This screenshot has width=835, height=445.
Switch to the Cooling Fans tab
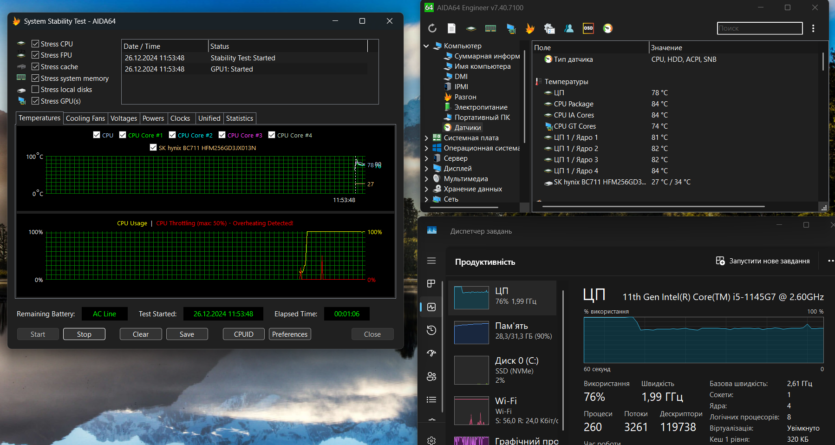point(85,118)
